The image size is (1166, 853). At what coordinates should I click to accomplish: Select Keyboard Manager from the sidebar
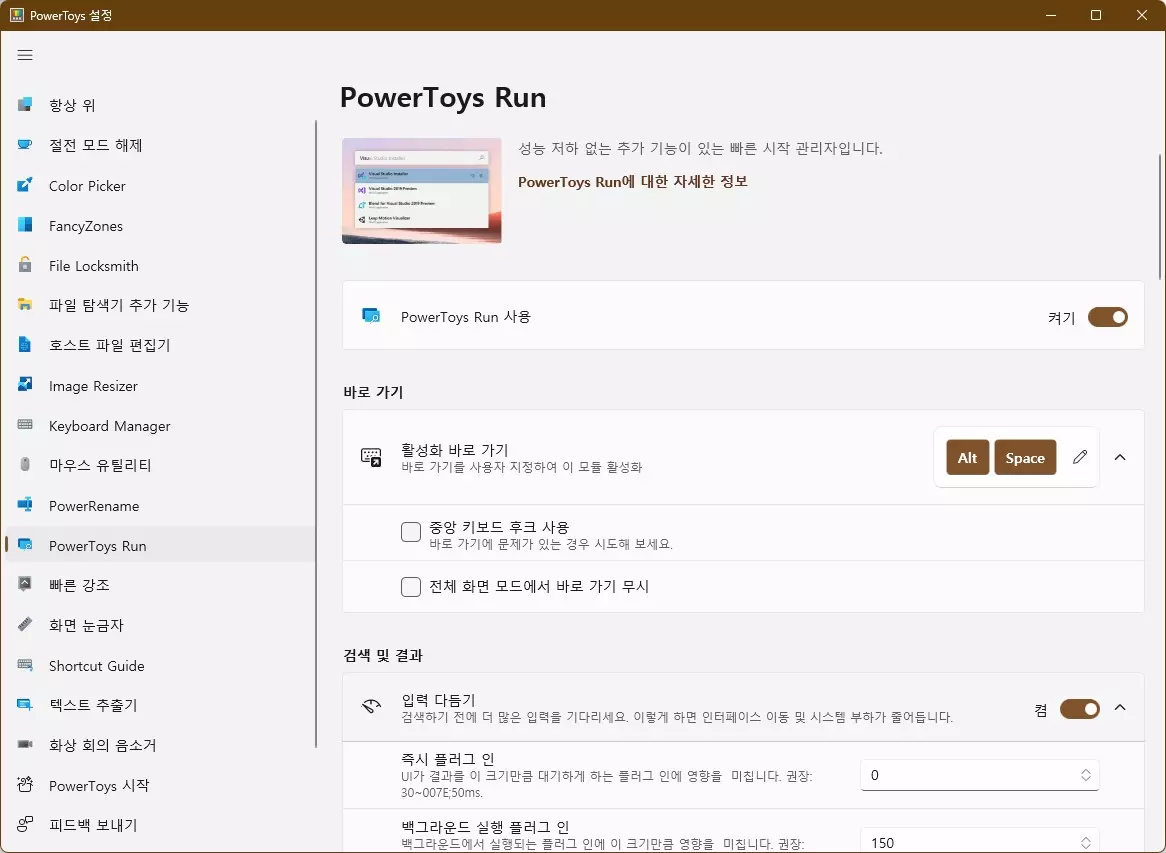108,425
